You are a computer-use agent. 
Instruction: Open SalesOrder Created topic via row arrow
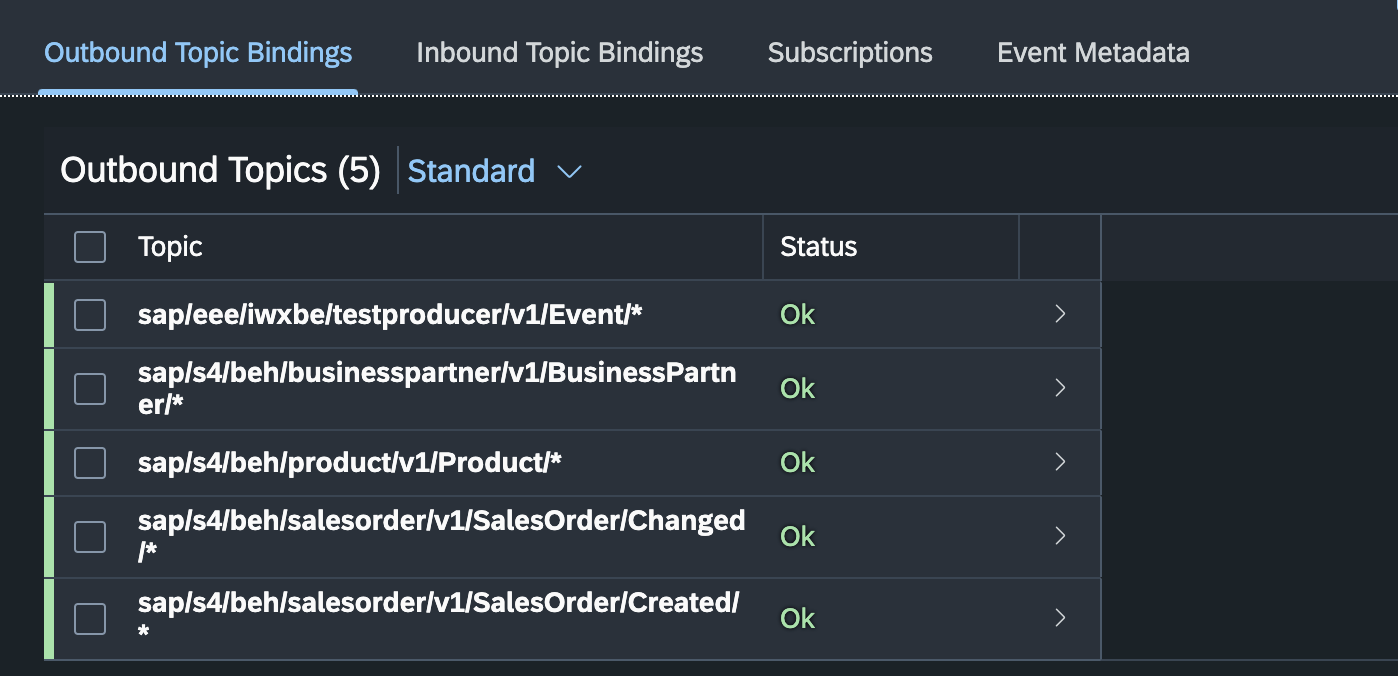[x=1060, y=618]
